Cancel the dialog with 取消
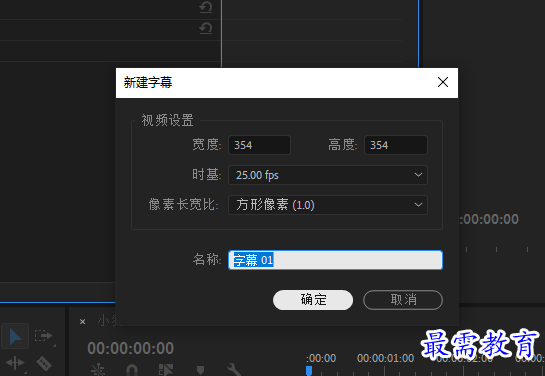Screen dimensions: 545x376 click(x=403, y=300)
